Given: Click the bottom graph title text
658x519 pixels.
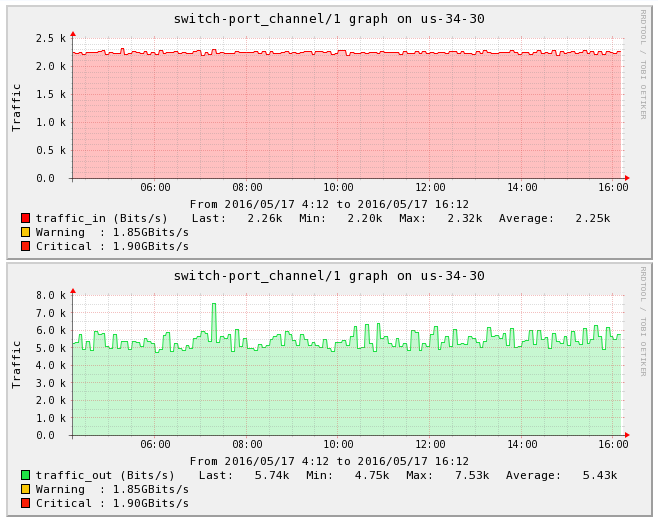Looking at the screenshot, I should pyautogui.click(x=328, y=276).
